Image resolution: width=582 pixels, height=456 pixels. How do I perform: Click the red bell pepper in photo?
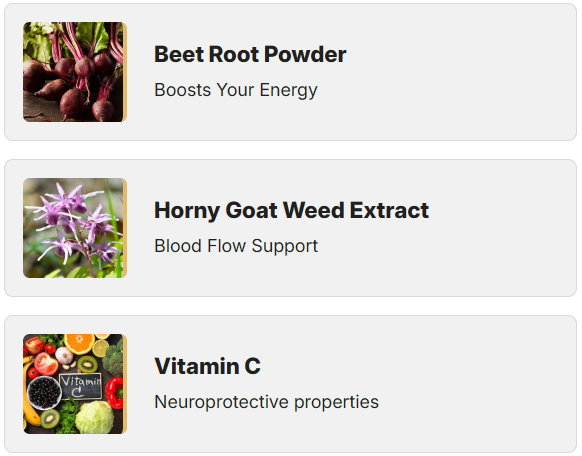click(x=115, y=393)
